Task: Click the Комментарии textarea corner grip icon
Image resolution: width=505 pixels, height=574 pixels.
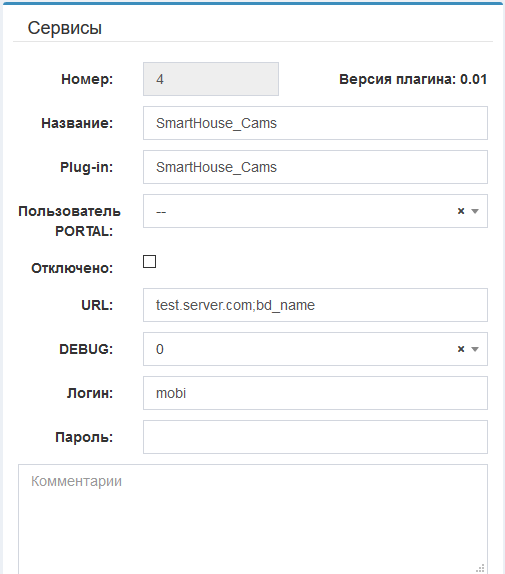Action: pyautogui.click(x=480, y=568)
